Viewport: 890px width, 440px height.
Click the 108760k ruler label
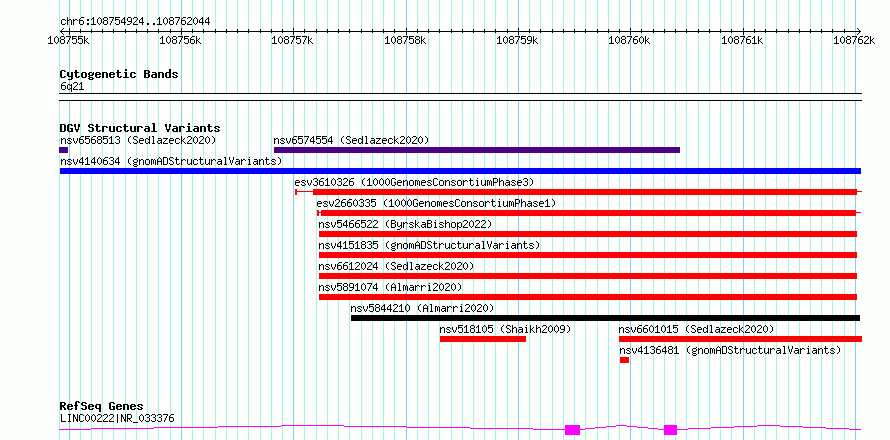pos(629,40)
